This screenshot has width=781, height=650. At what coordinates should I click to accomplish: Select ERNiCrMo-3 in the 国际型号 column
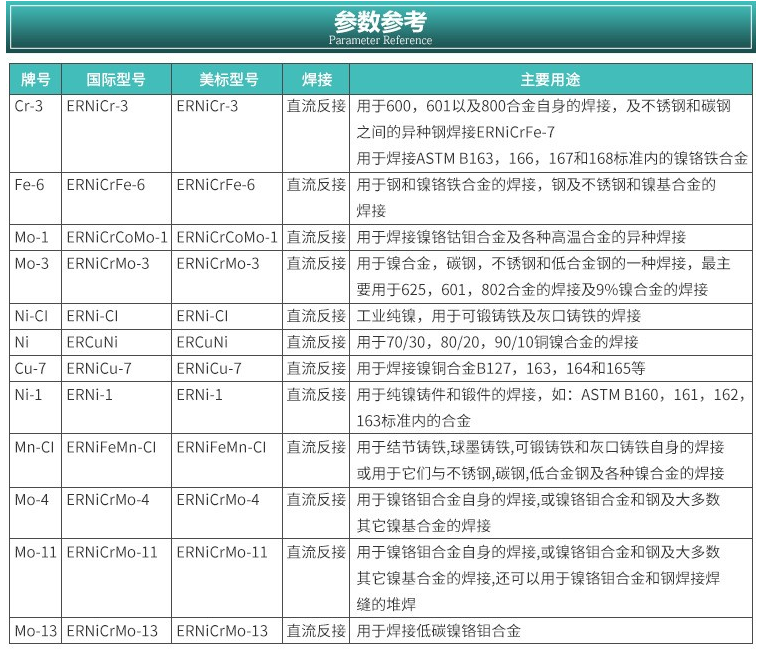coord(108,263)
